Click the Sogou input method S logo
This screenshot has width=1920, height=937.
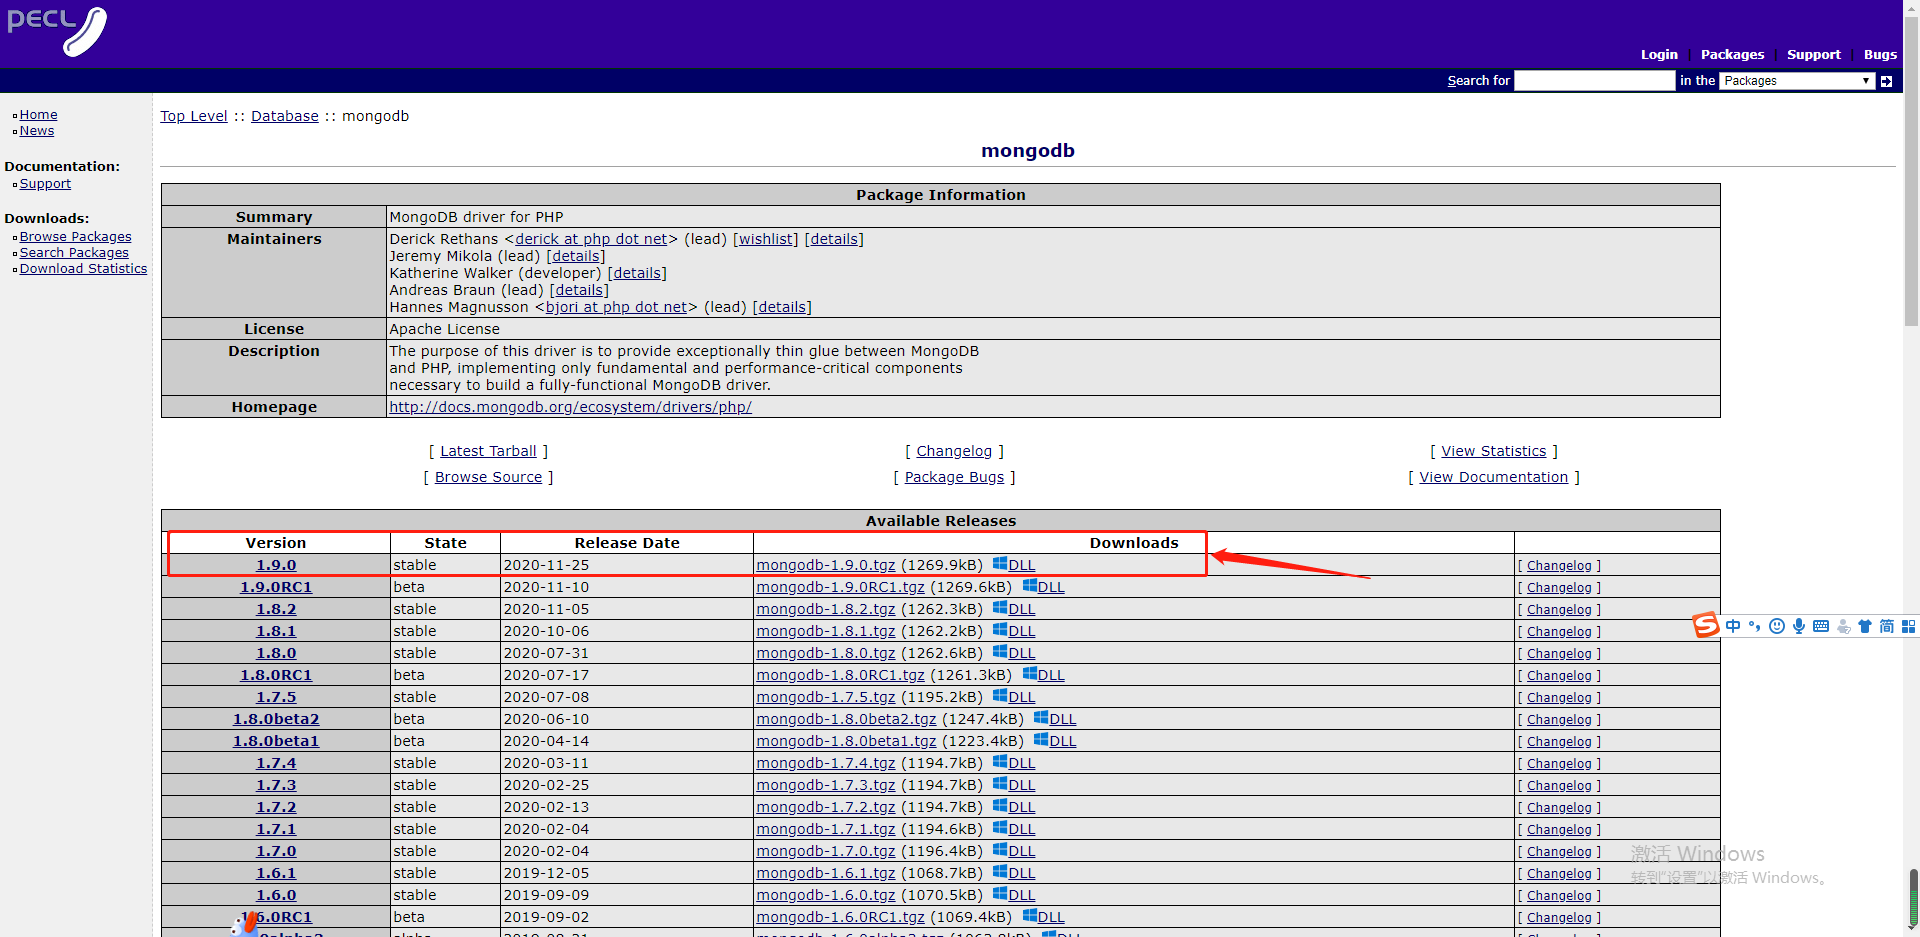[1706, 625]
